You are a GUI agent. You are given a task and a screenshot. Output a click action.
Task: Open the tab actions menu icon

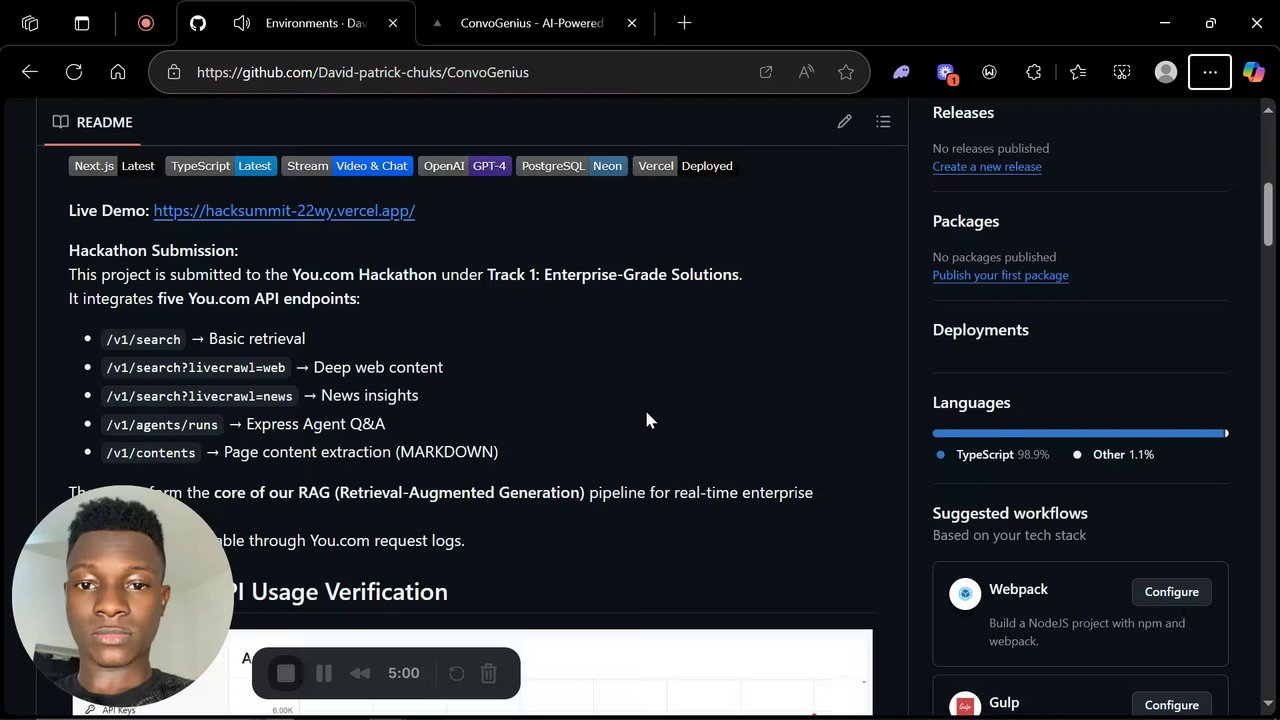point(82,23)
